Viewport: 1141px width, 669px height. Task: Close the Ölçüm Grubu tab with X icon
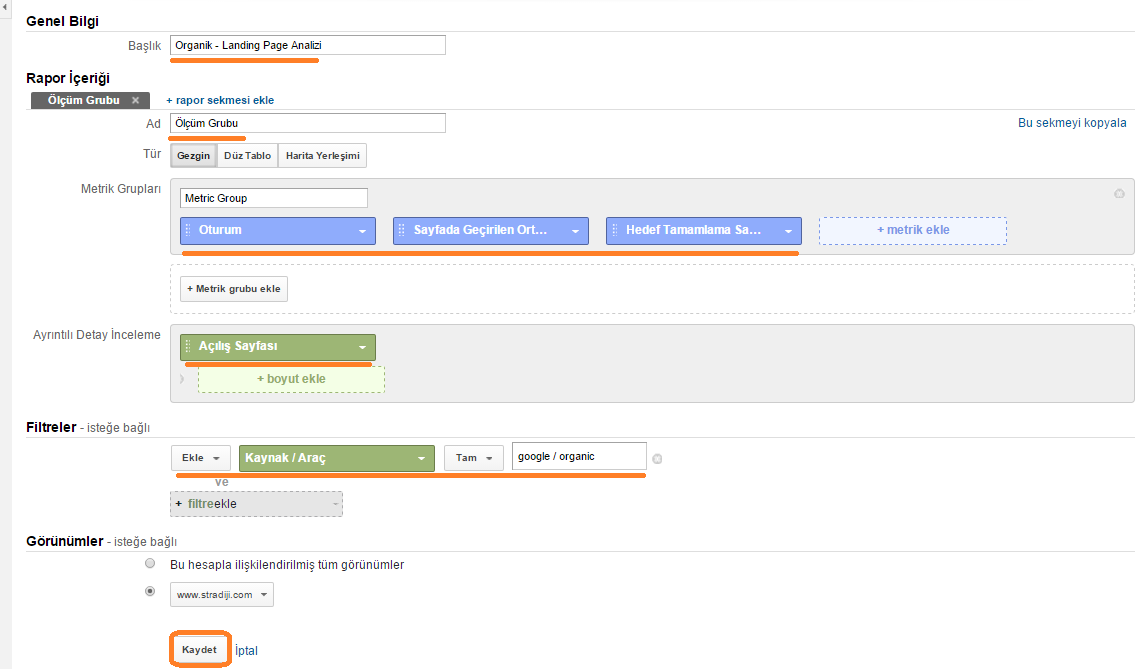tap(135, 101)
